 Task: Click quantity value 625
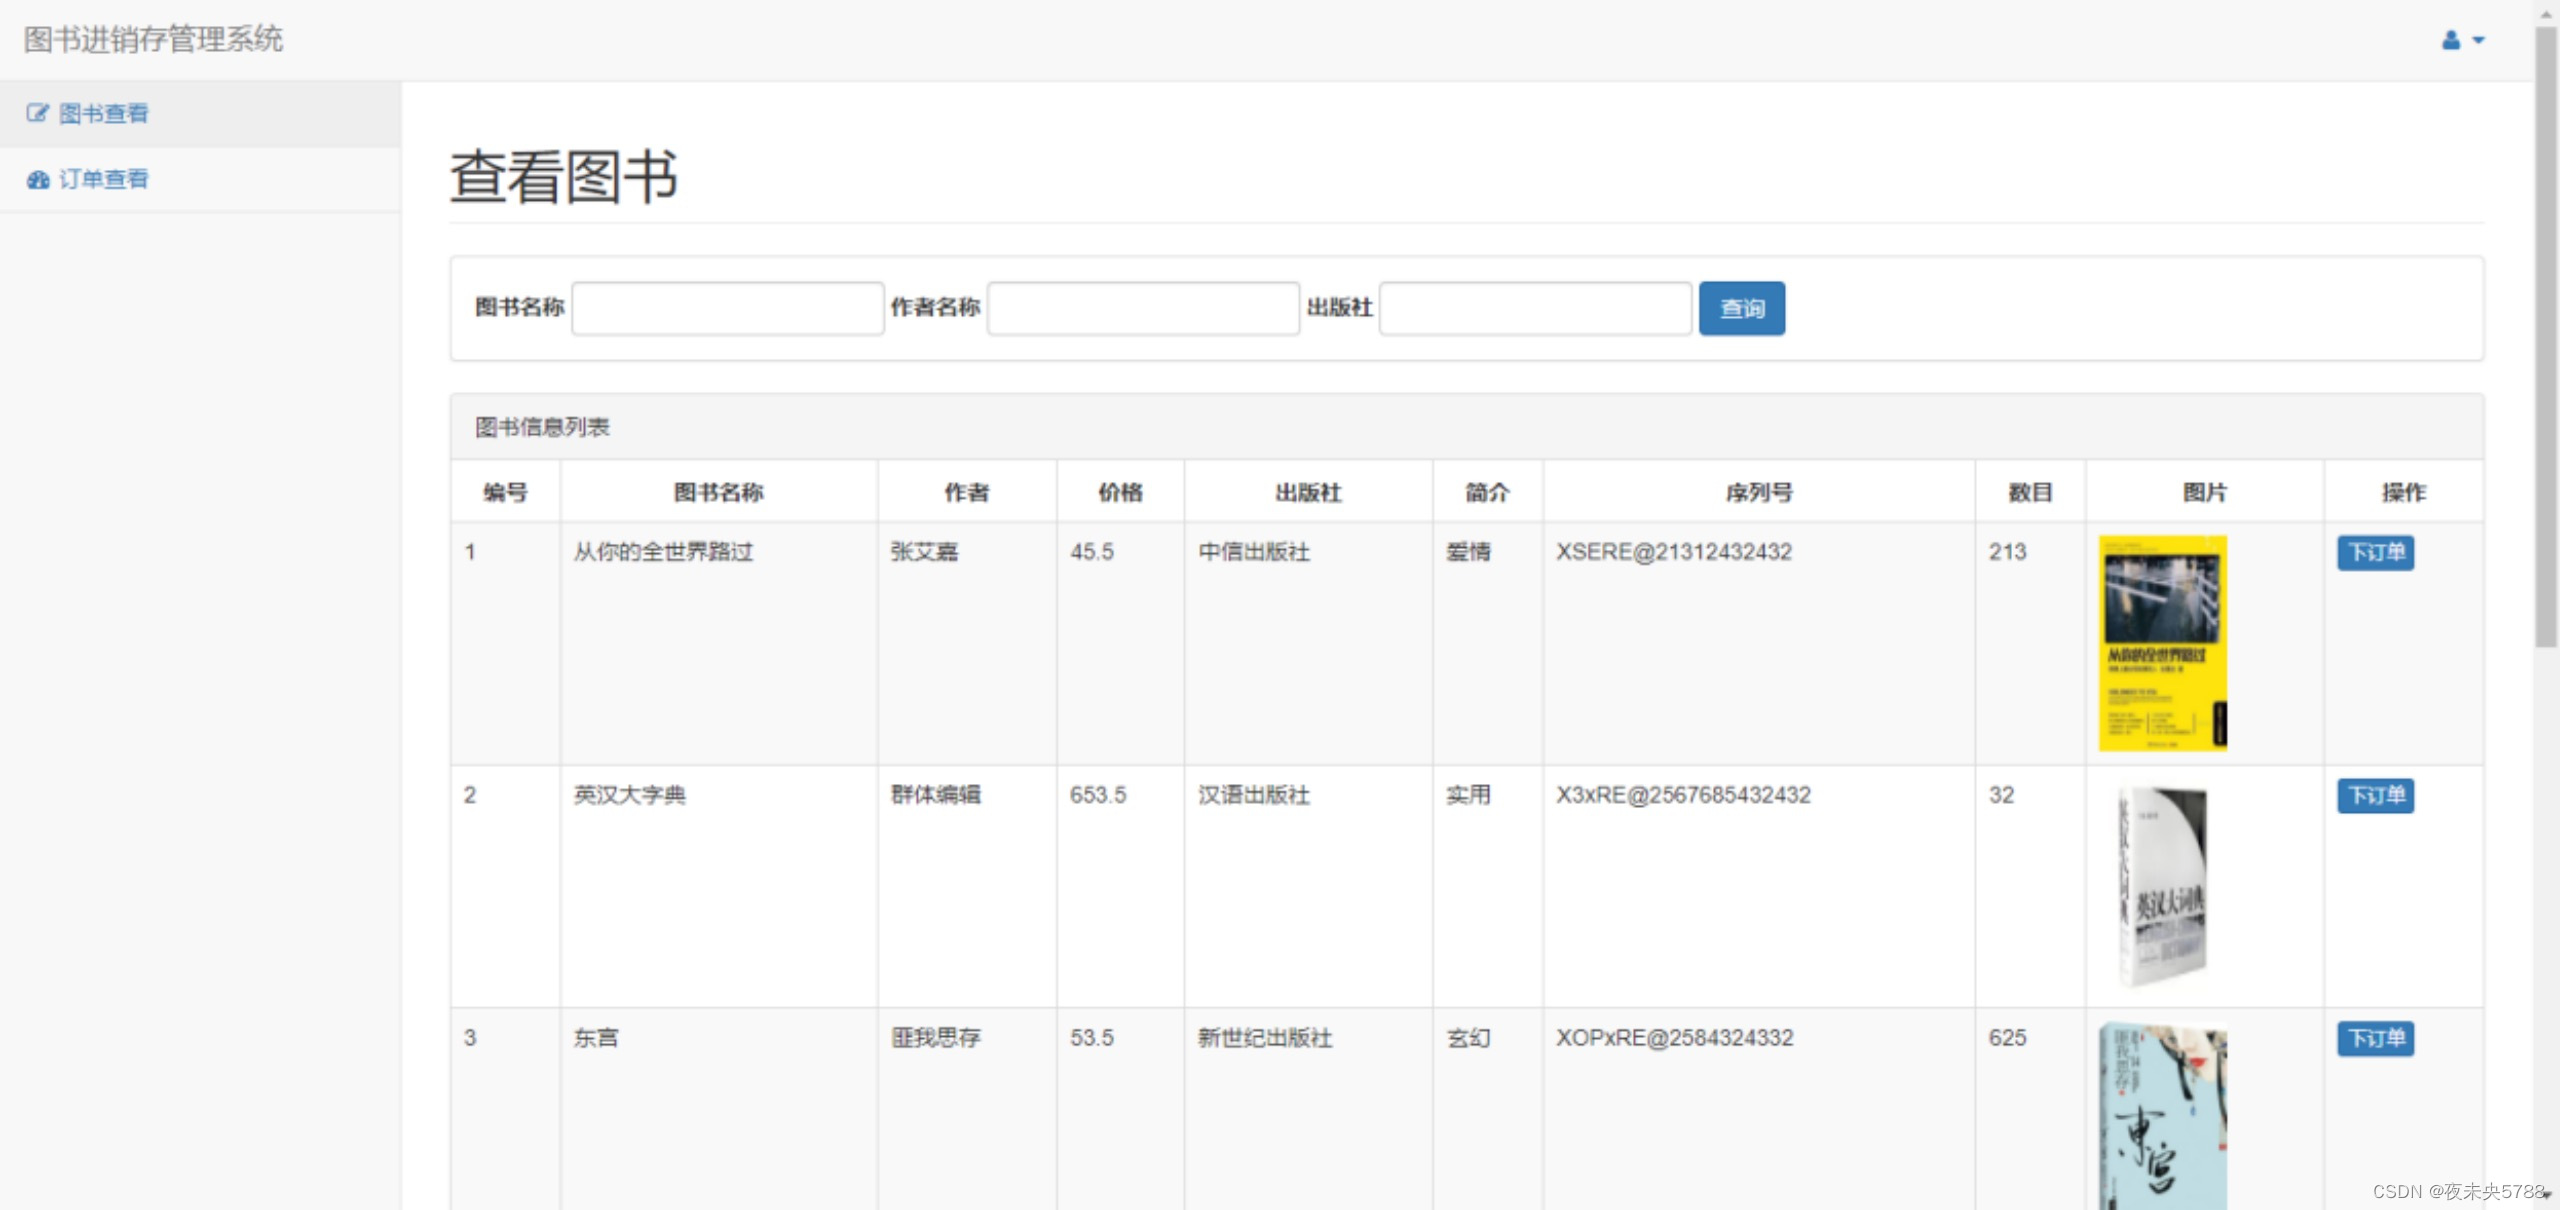point(2007,1038)
